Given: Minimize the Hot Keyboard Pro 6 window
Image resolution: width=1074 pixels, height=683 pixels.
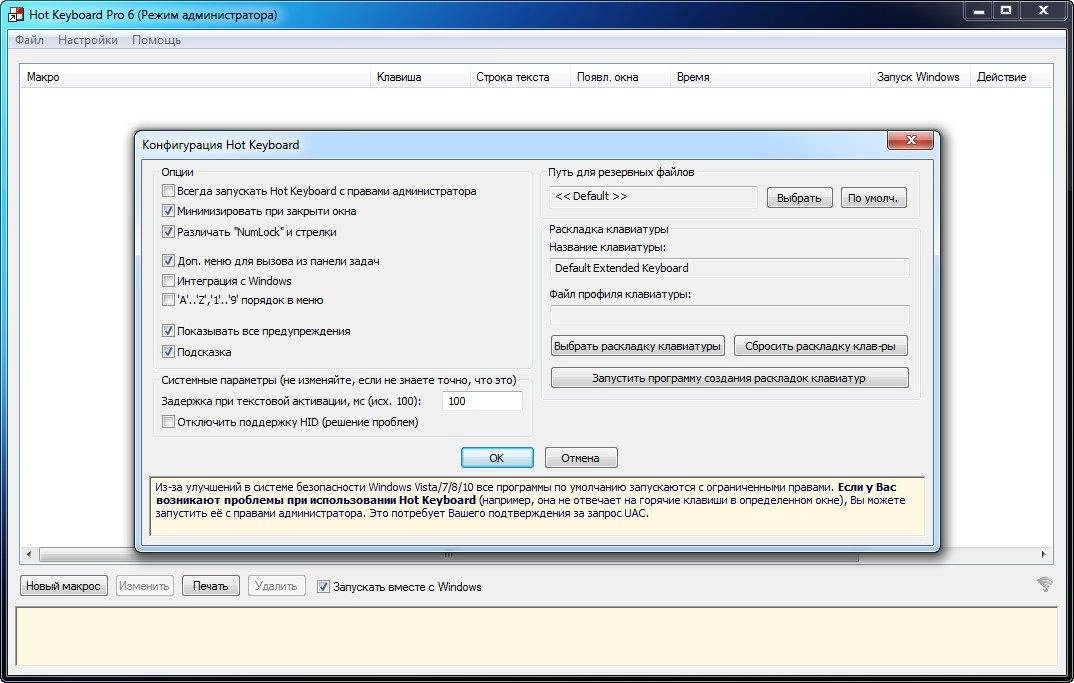Looking at the screenshot, I should [978, 10].
